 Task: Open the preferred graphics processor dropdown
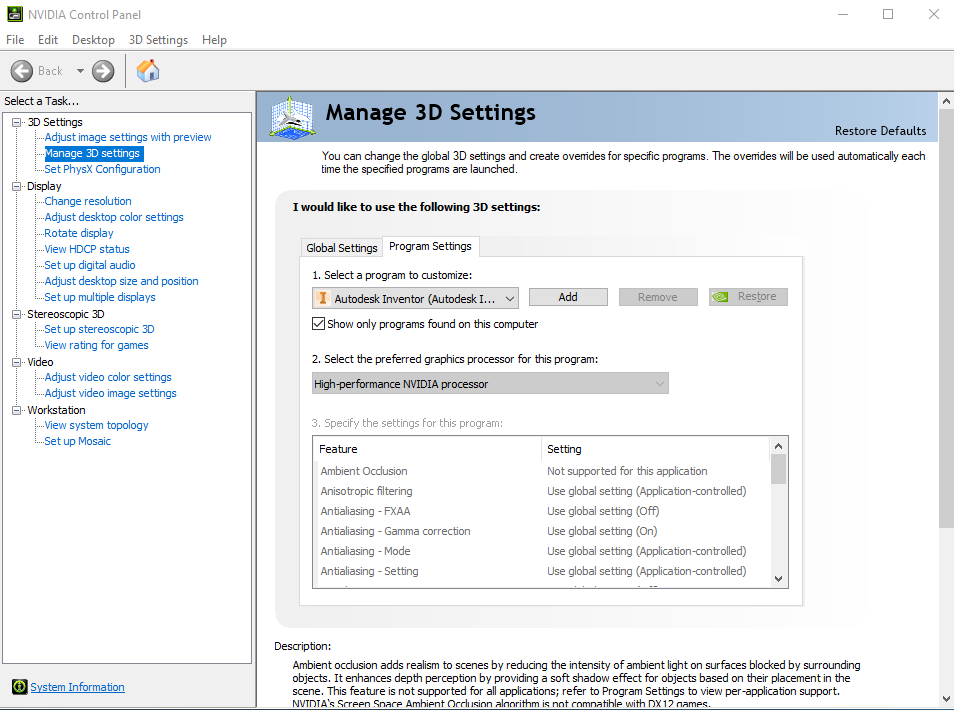coord(659,384)
